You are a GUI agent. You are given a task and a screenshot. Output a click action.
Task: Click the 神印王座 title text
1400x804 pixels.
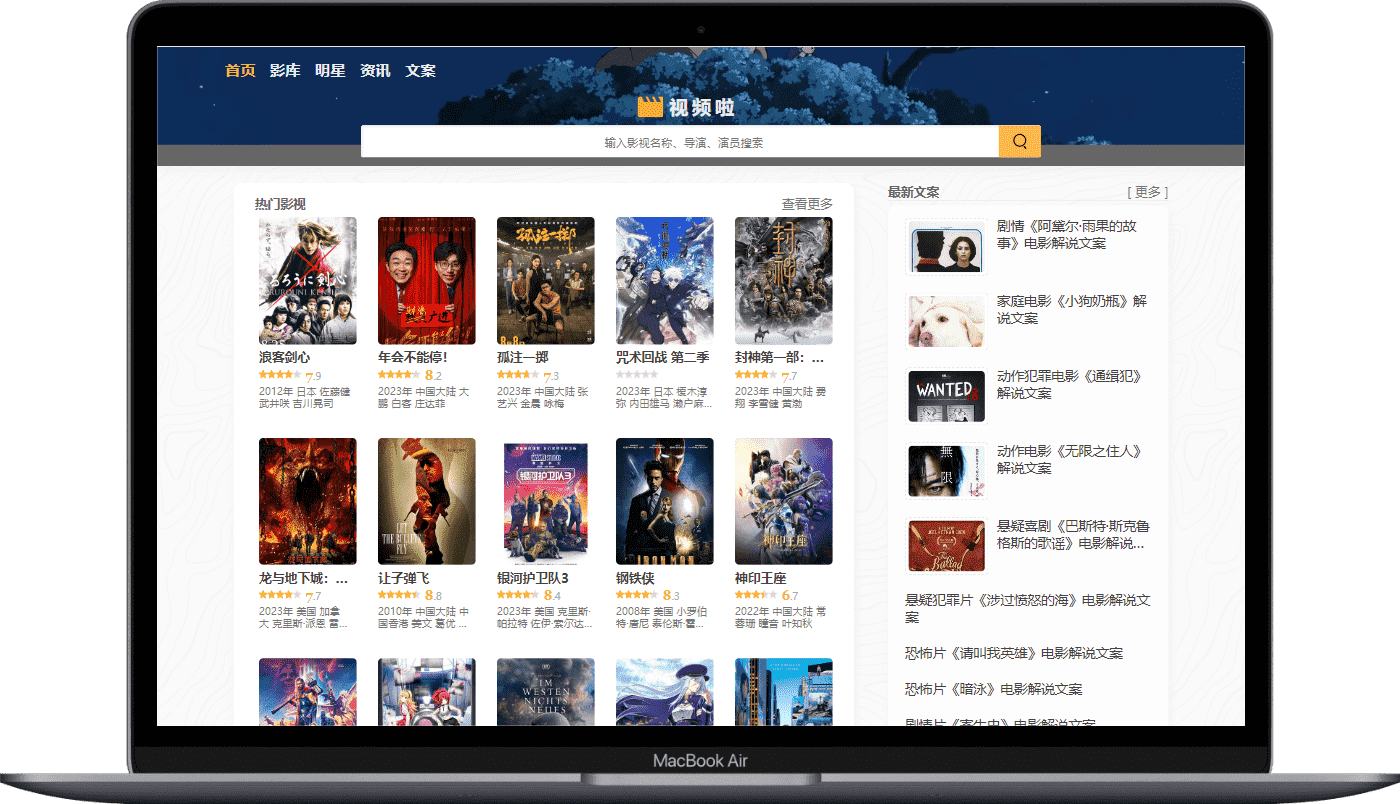761,578
